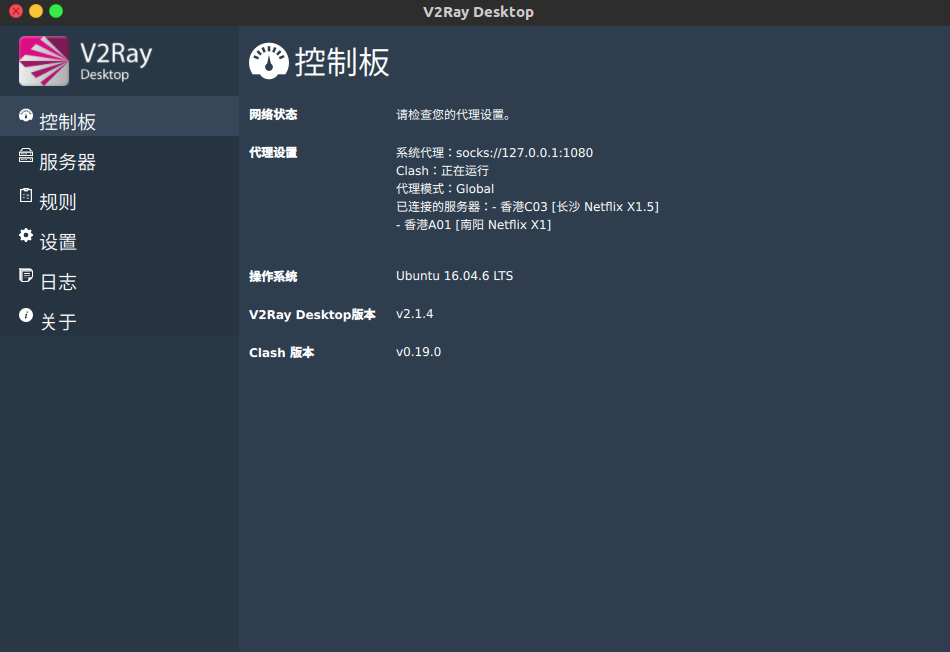Viewport: 950px width, 652px height.
Task: Click the 代理模式：Global line
Action: point(445,189)
